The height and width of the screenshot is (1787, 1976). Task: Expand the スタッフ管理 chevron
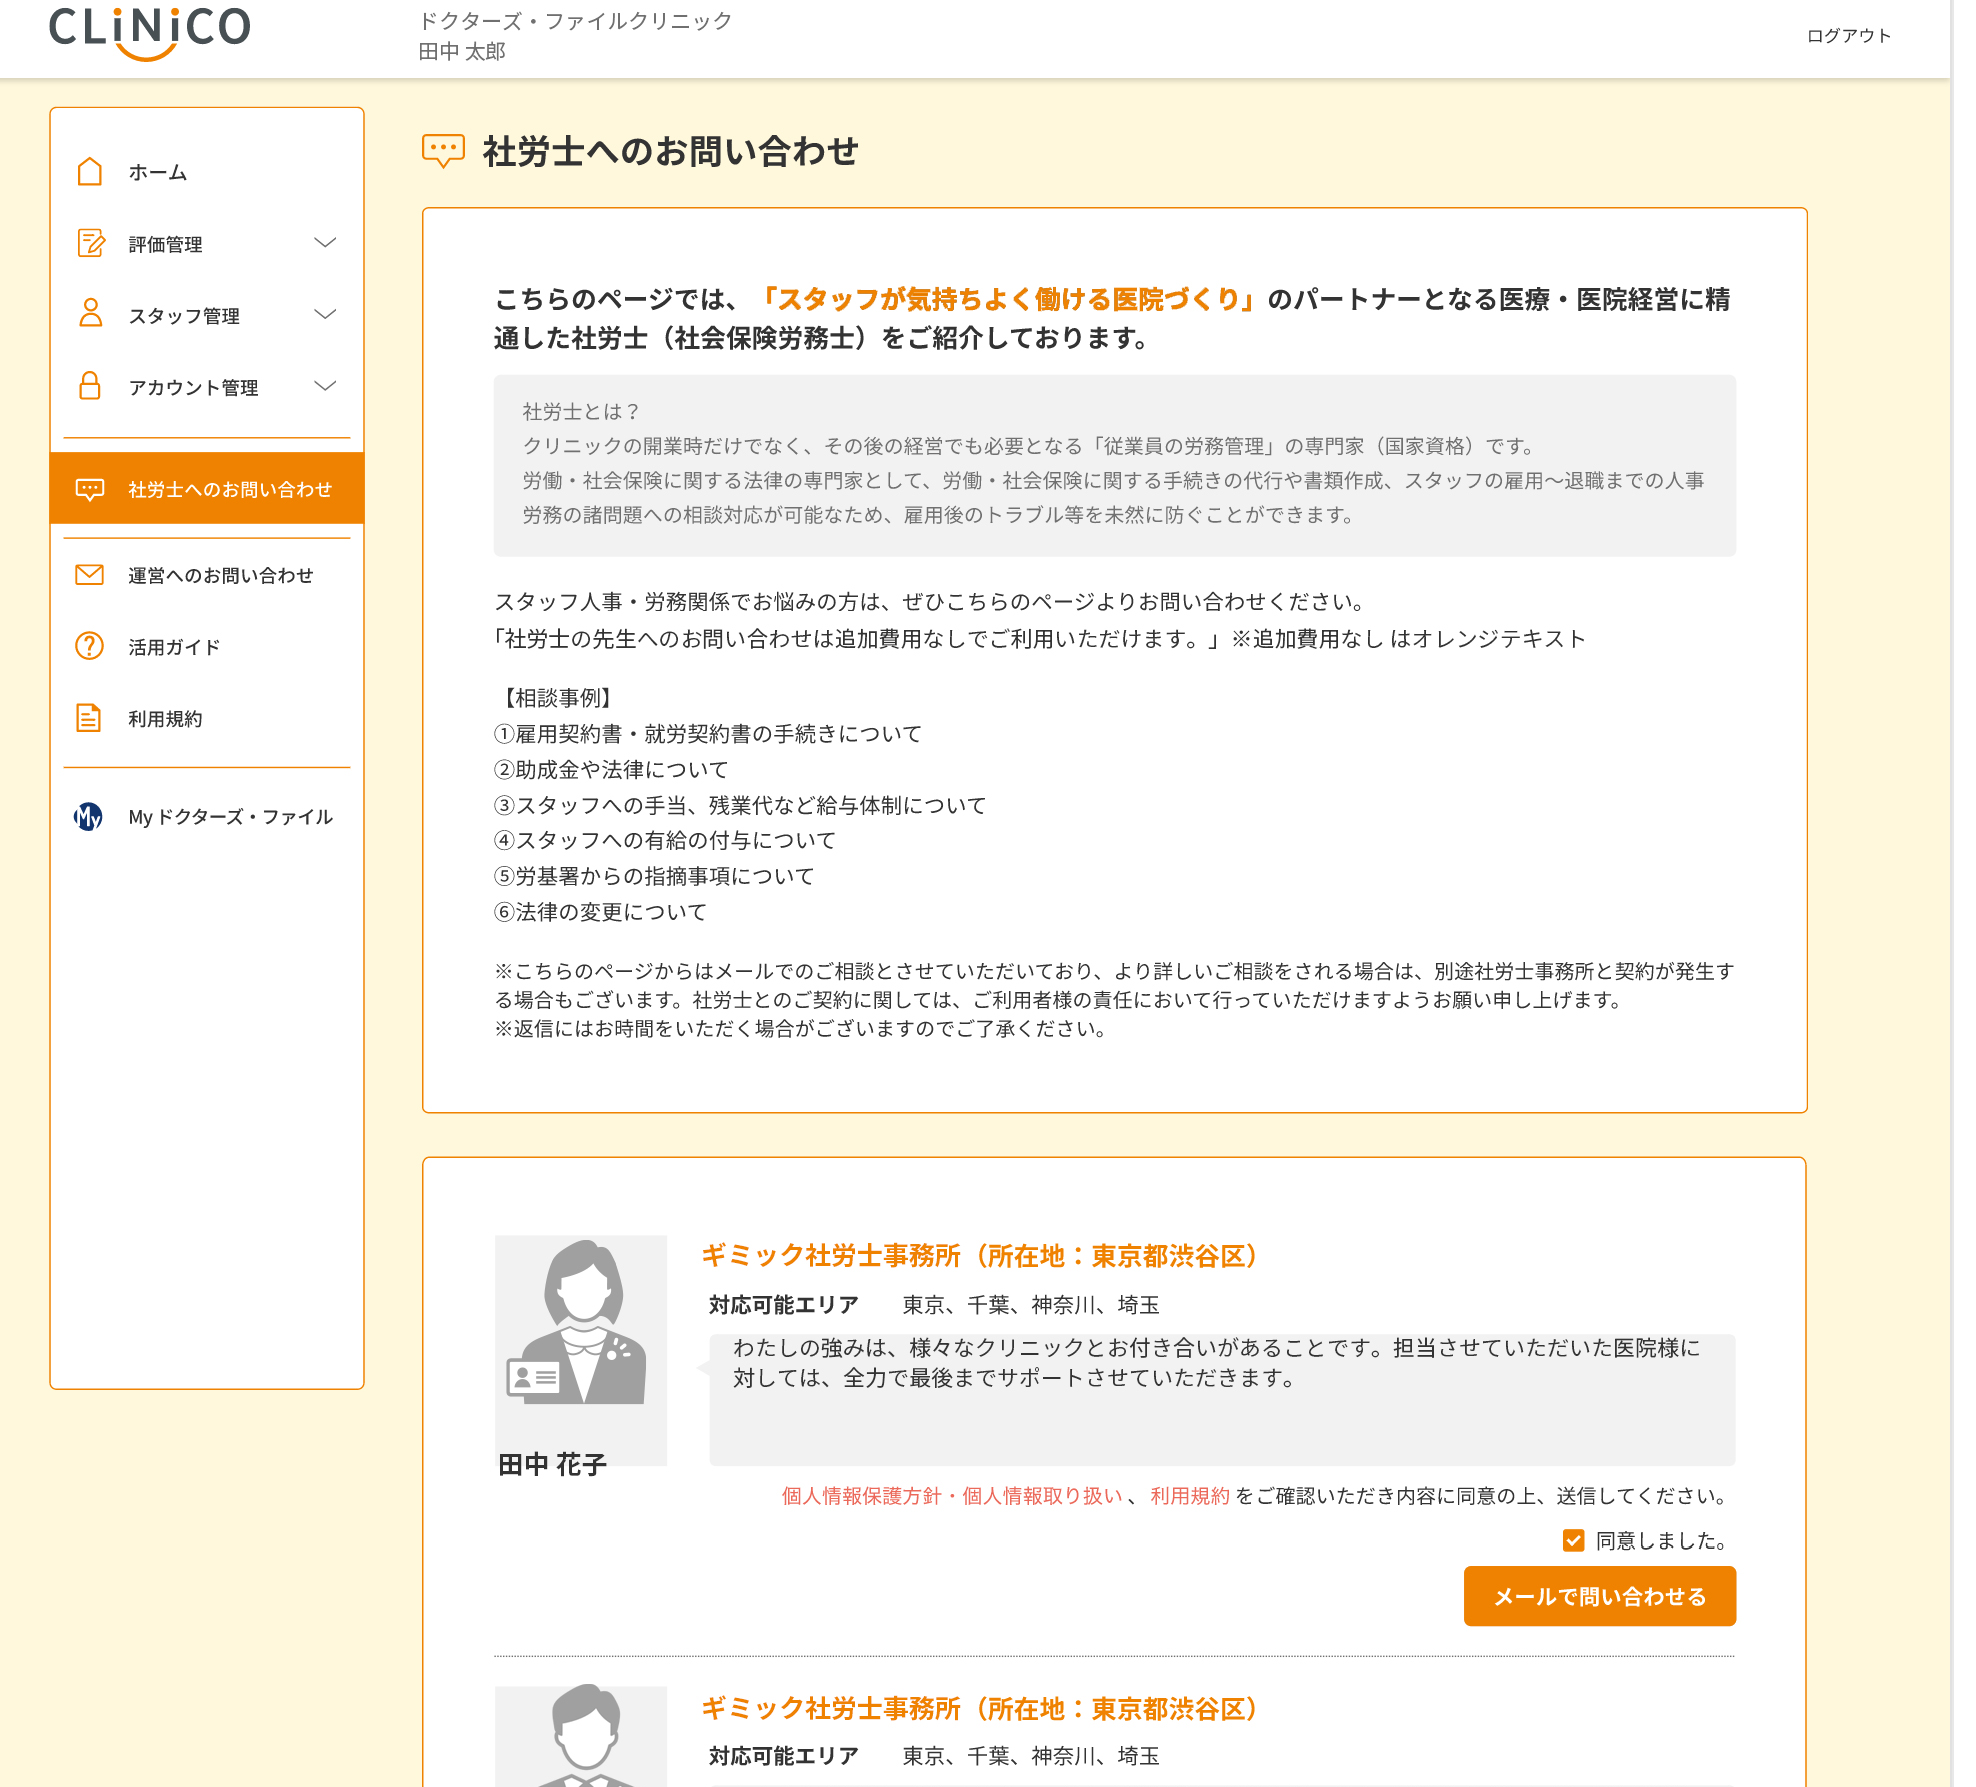coord(325,314)
